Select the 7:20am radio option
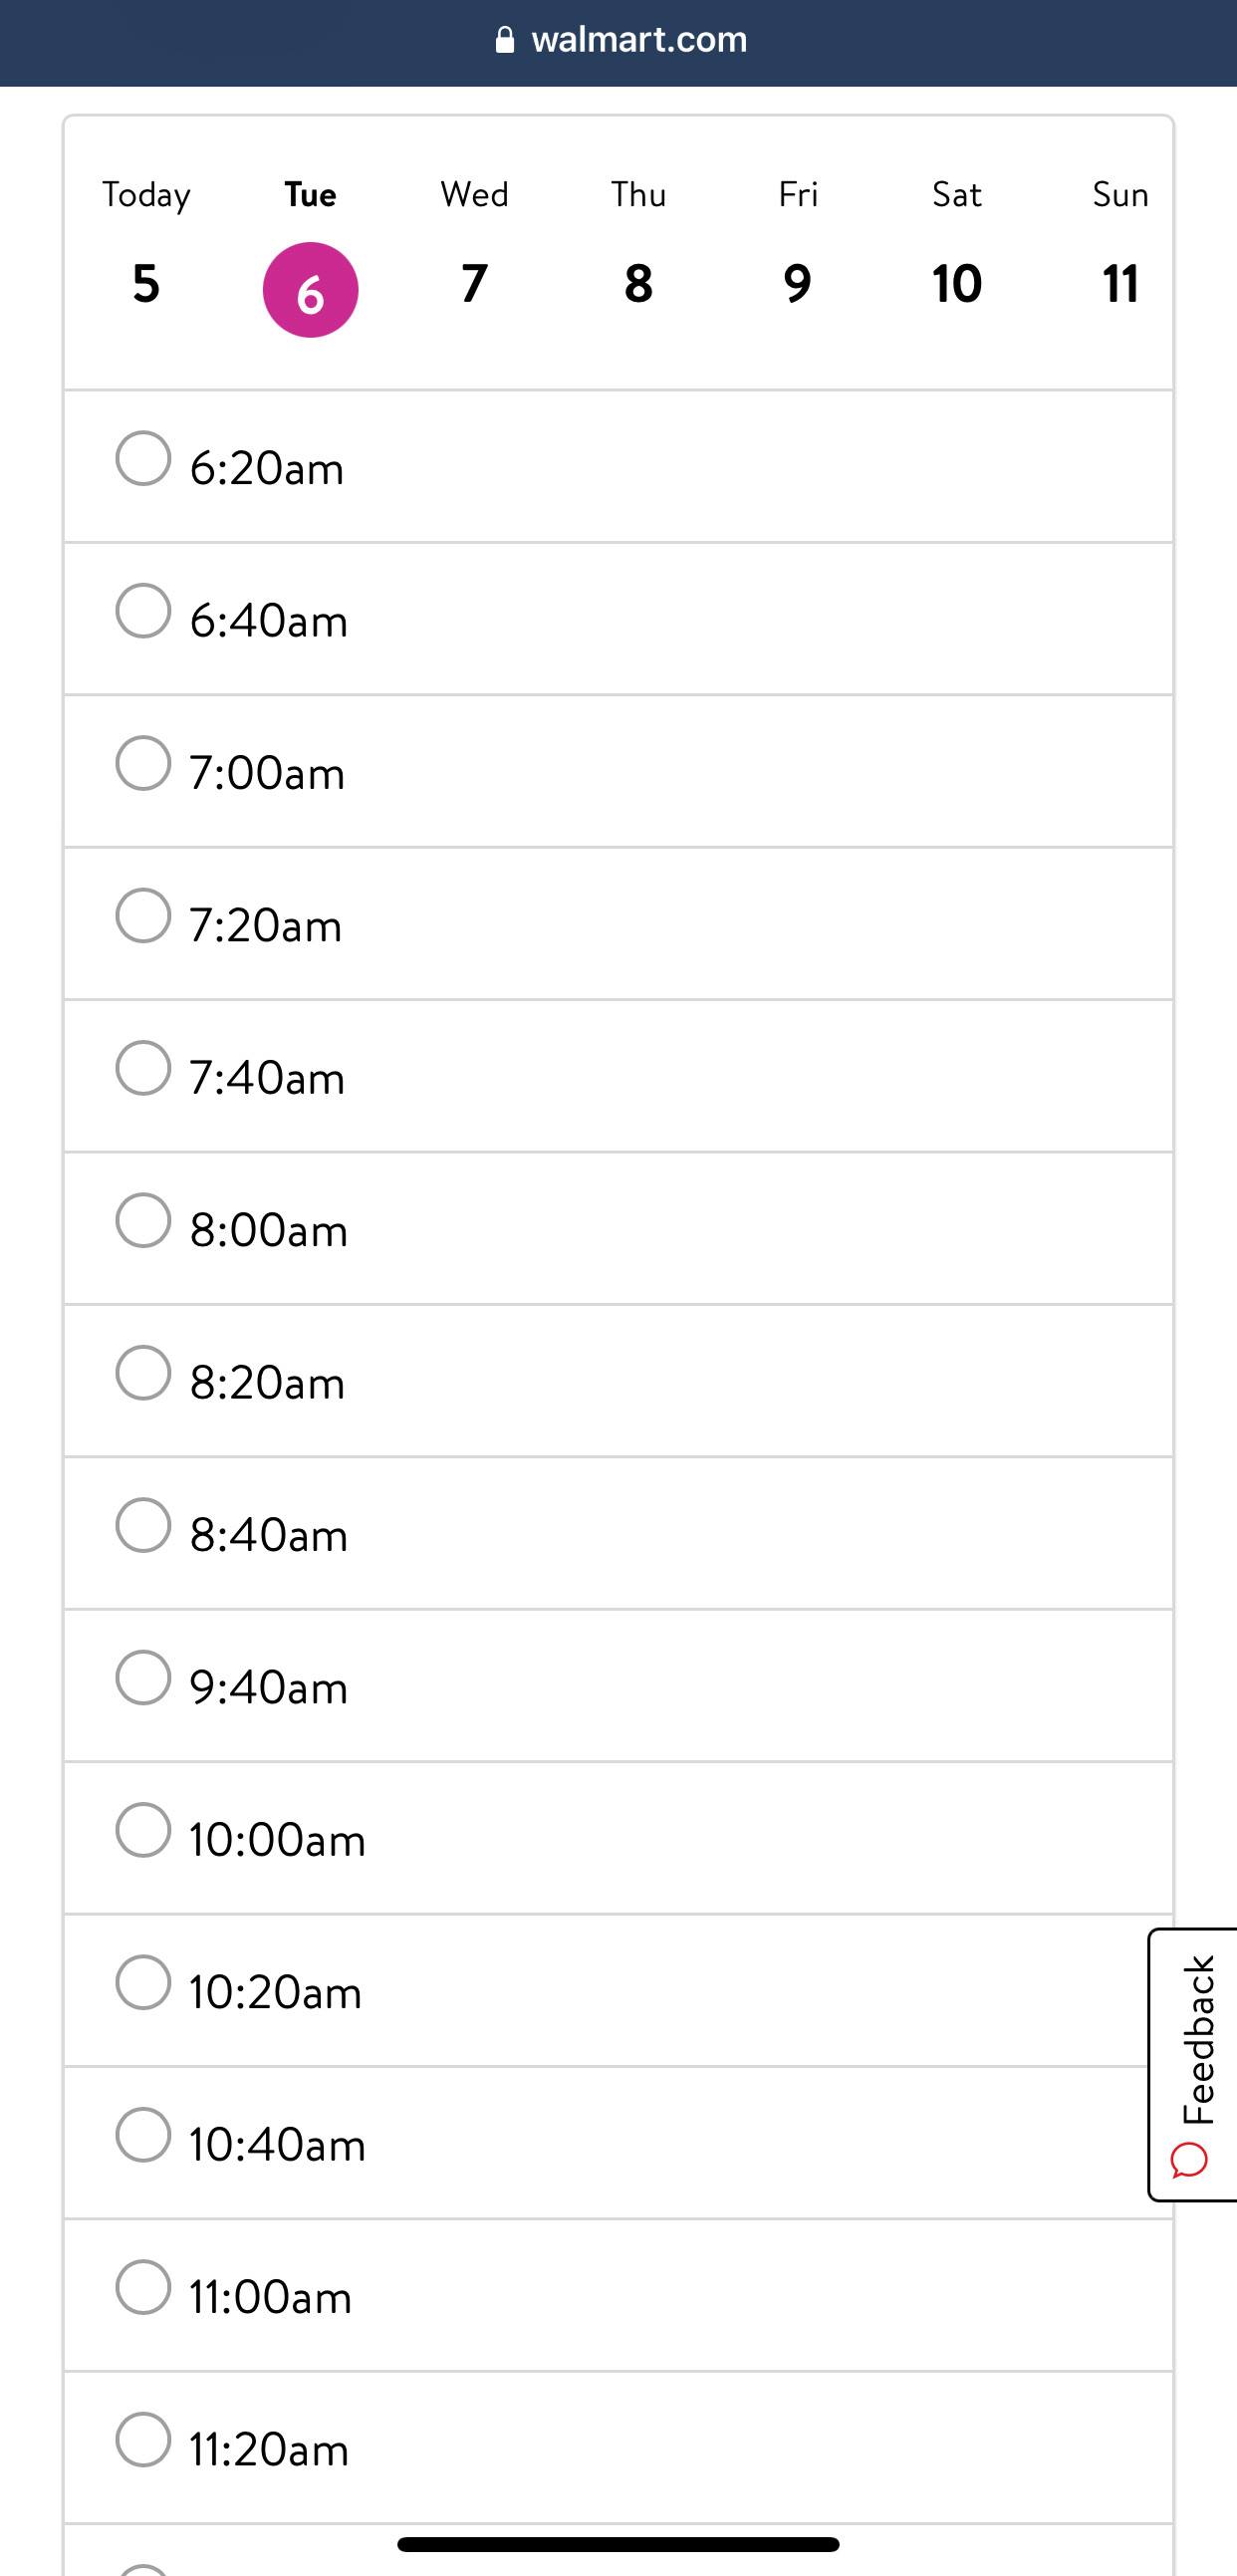 click(143, 916)
